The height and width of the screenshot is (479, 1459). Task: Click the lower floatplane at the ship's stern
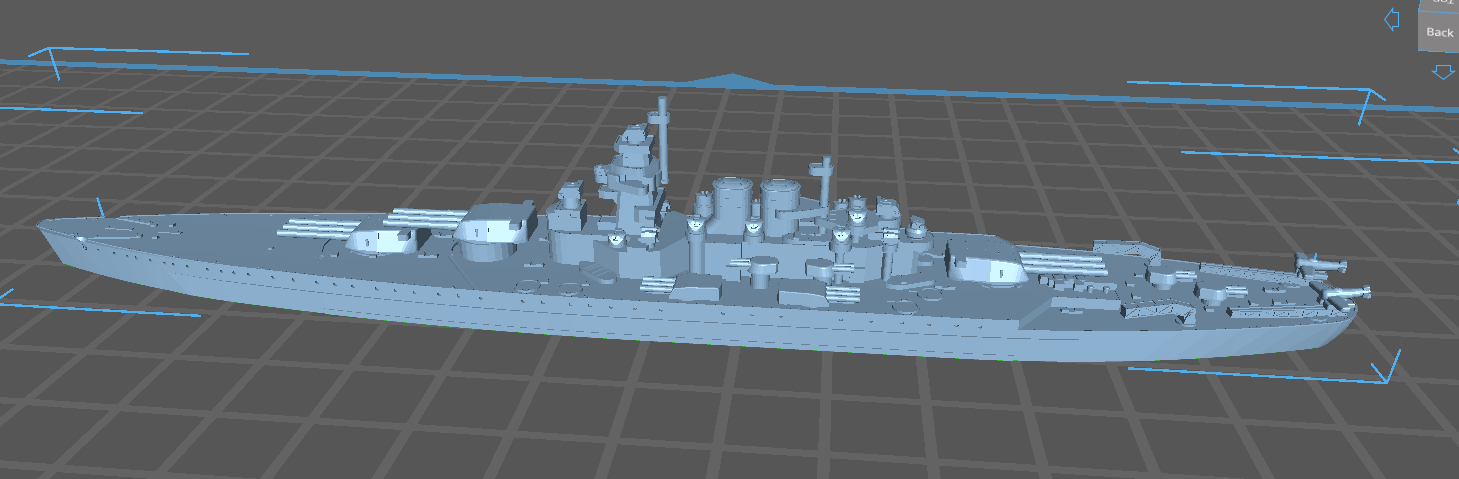1342,293
